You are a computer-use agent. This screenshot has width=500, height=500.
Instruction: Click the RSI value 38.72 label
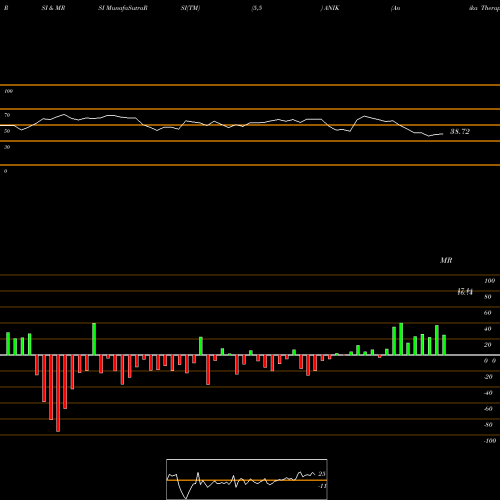tap(460, 132)
